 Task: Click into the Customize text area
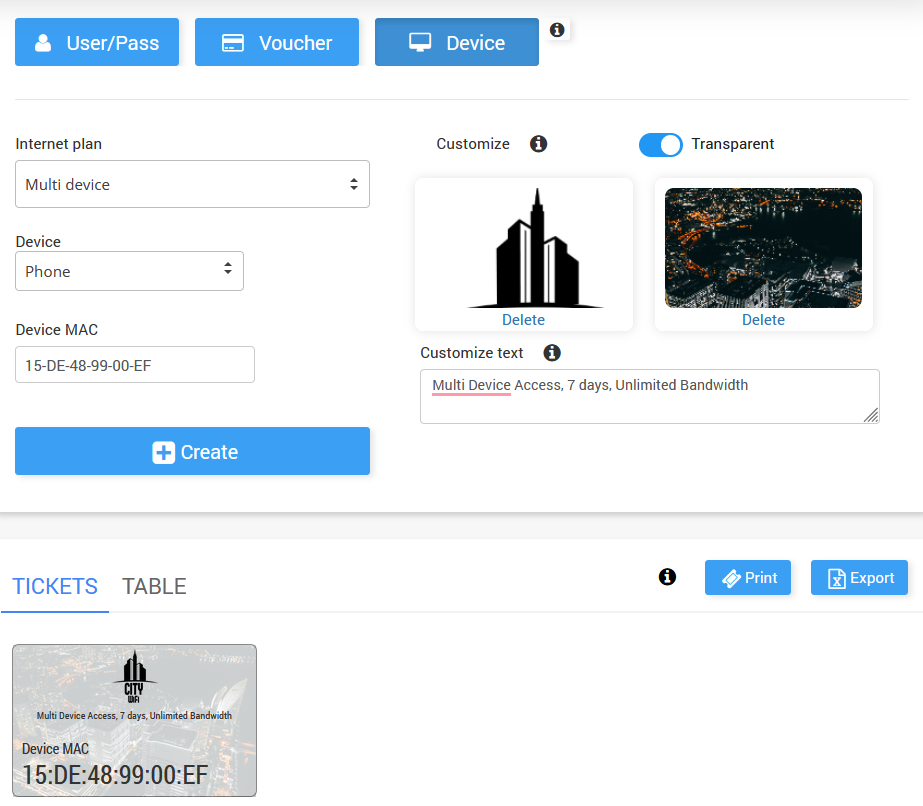650,405
